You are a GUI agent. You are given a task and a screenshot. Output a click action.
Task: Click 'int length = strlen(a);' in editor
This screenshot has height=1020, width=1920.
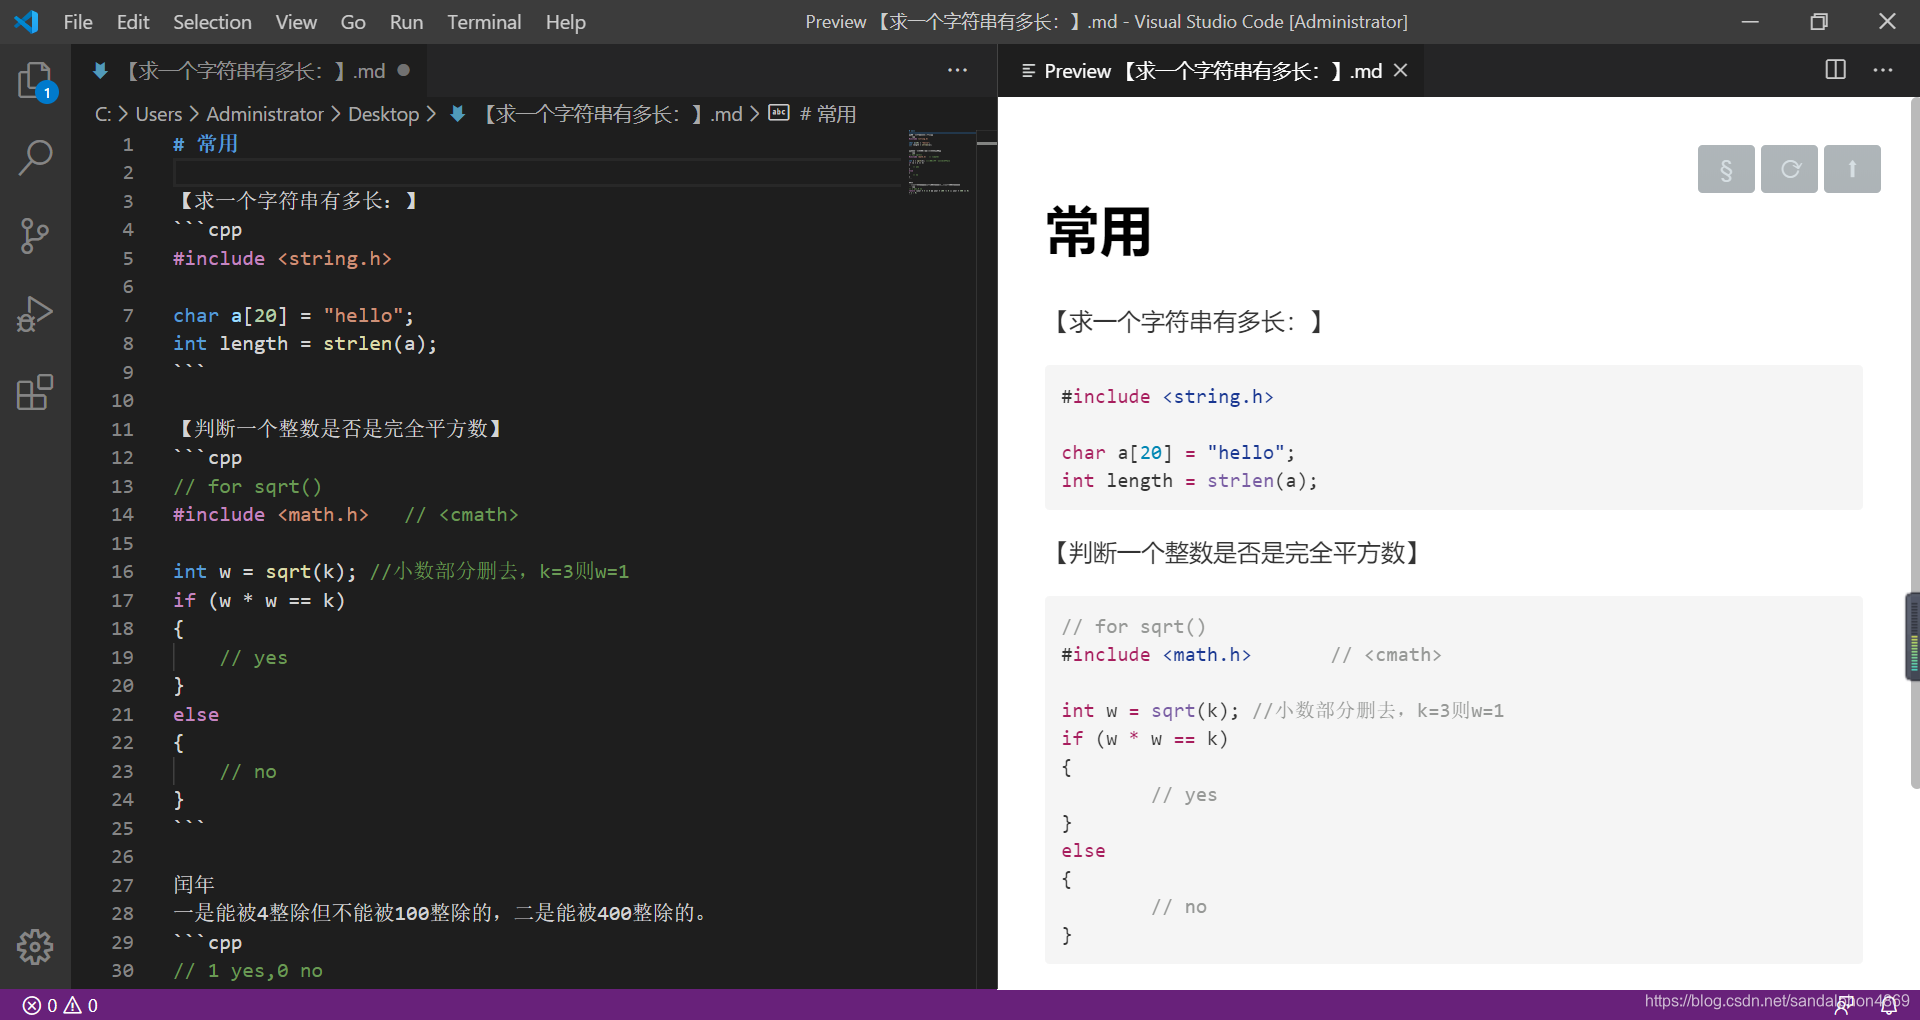tap(305, 343)
